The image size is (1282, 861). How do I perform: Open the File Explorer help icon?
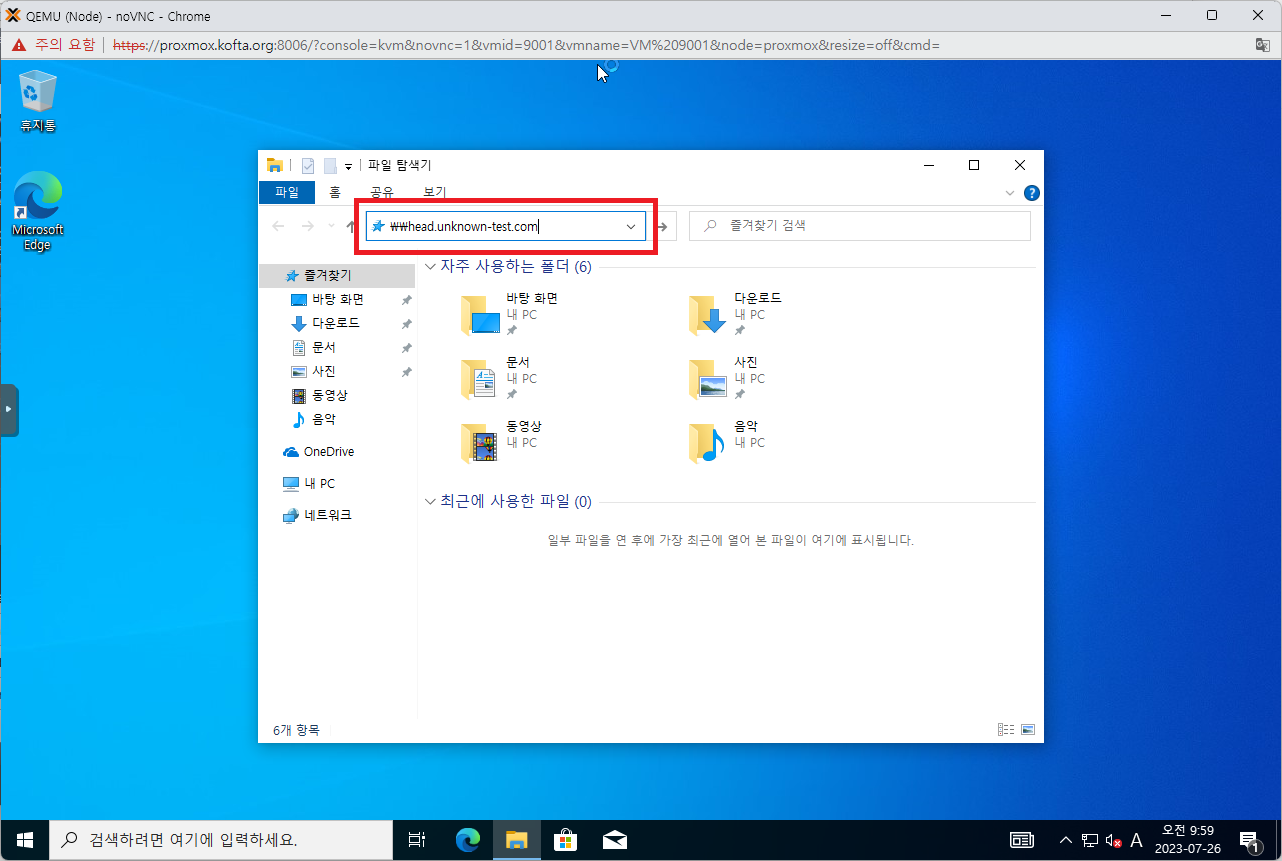pos(1031,193)
